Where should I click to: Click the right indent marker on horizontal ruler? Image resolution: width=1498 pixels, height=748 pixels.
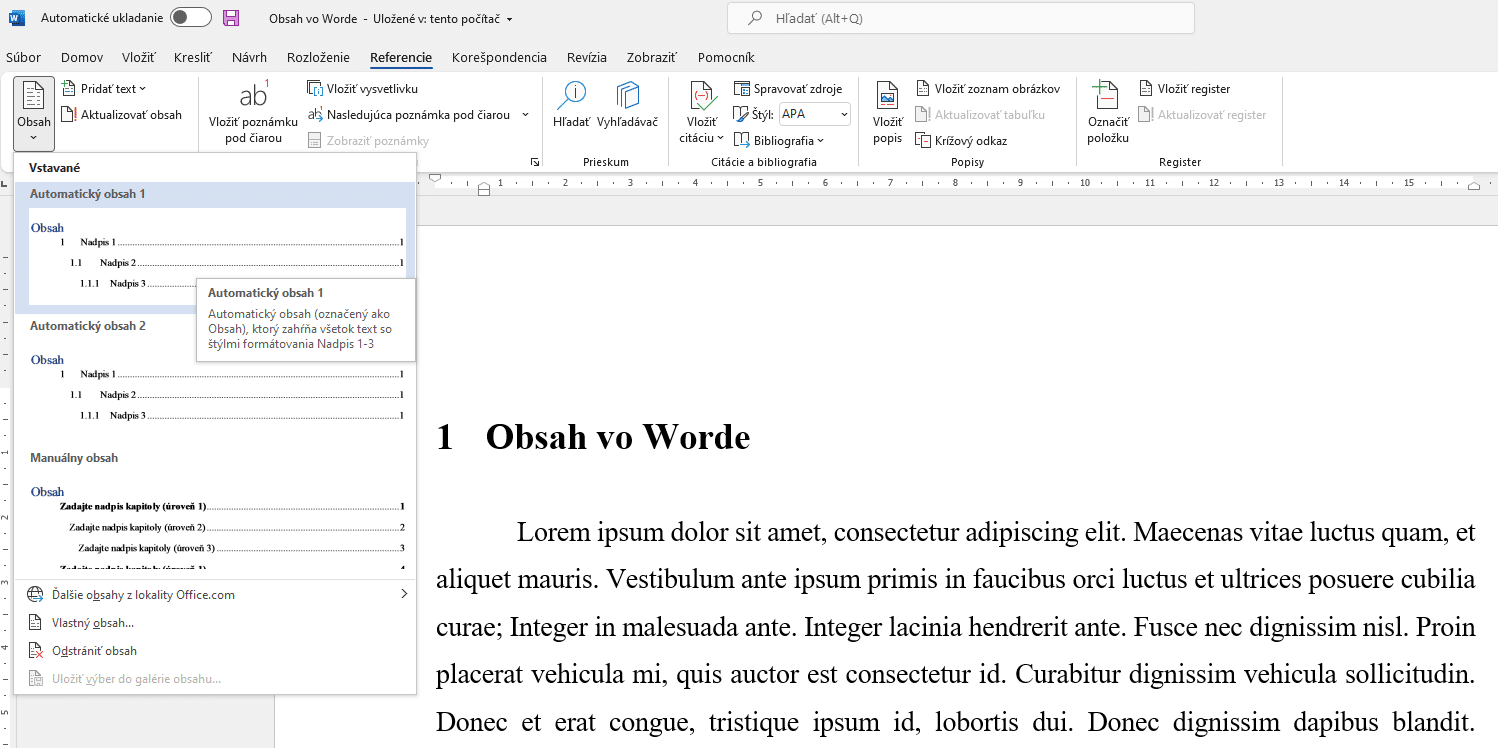(1474, 187)
